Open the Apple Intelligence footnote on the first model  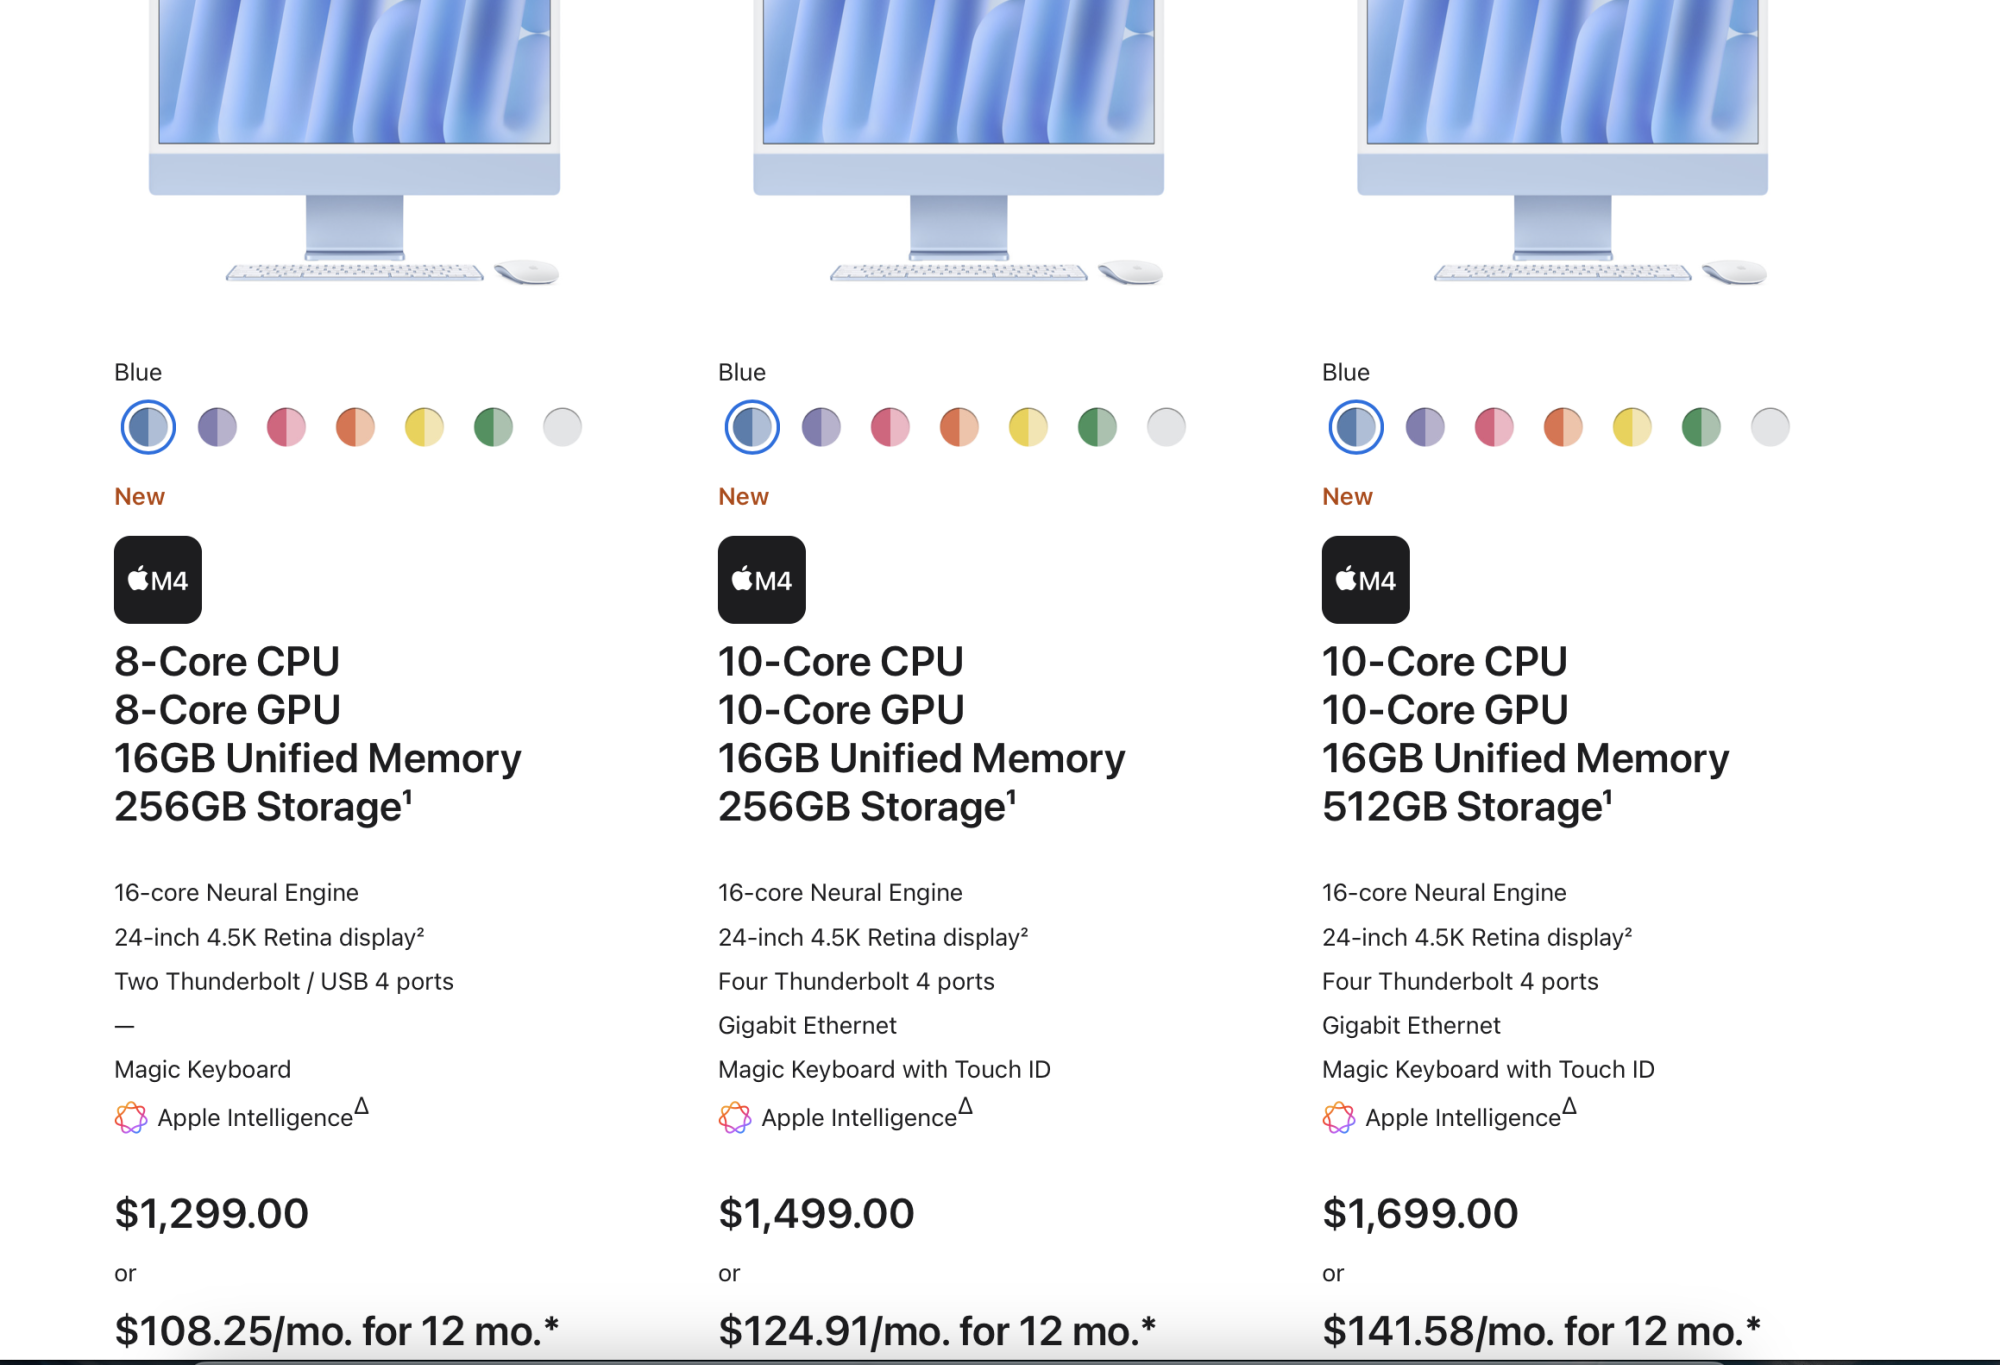362,1106
